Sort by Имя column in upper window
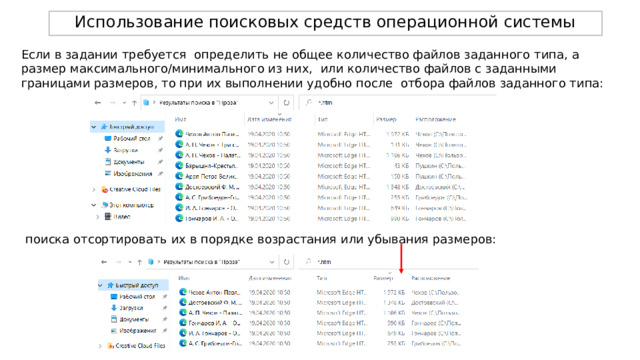Screen dimensions: 640x360 click(180, 119)
